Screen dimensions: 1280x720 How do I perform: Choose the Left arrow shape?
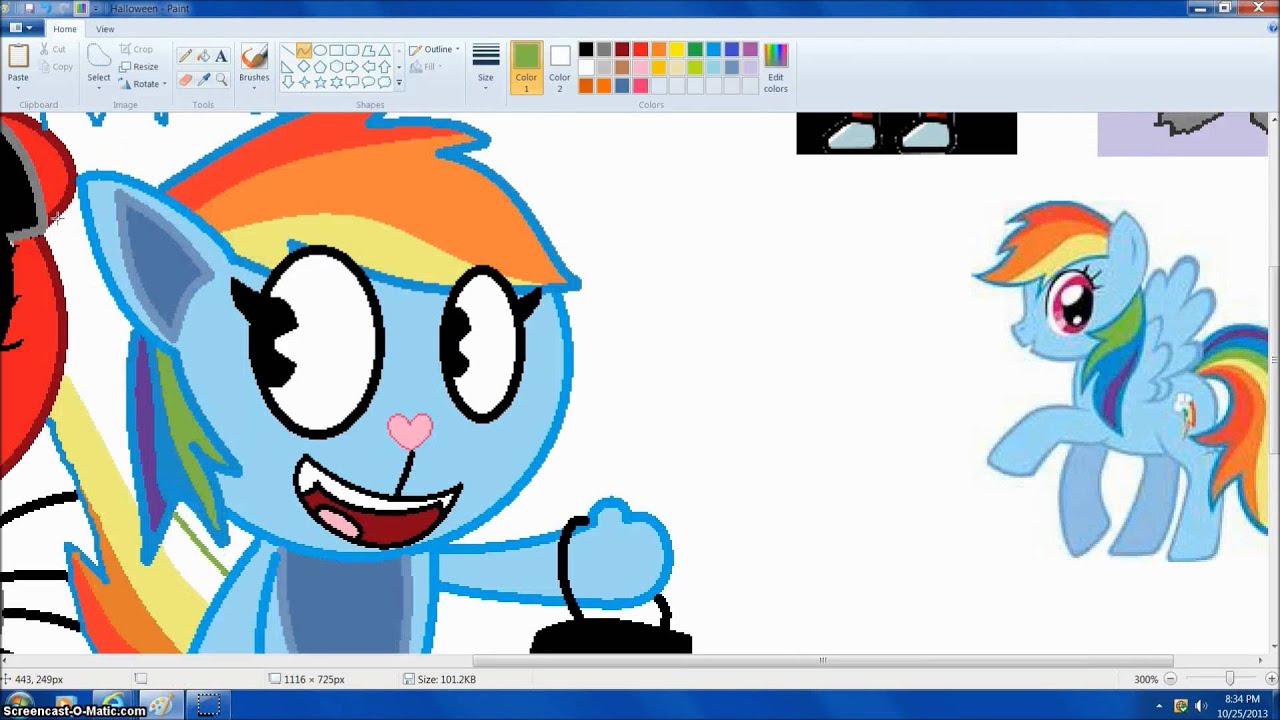pos(368,66)
